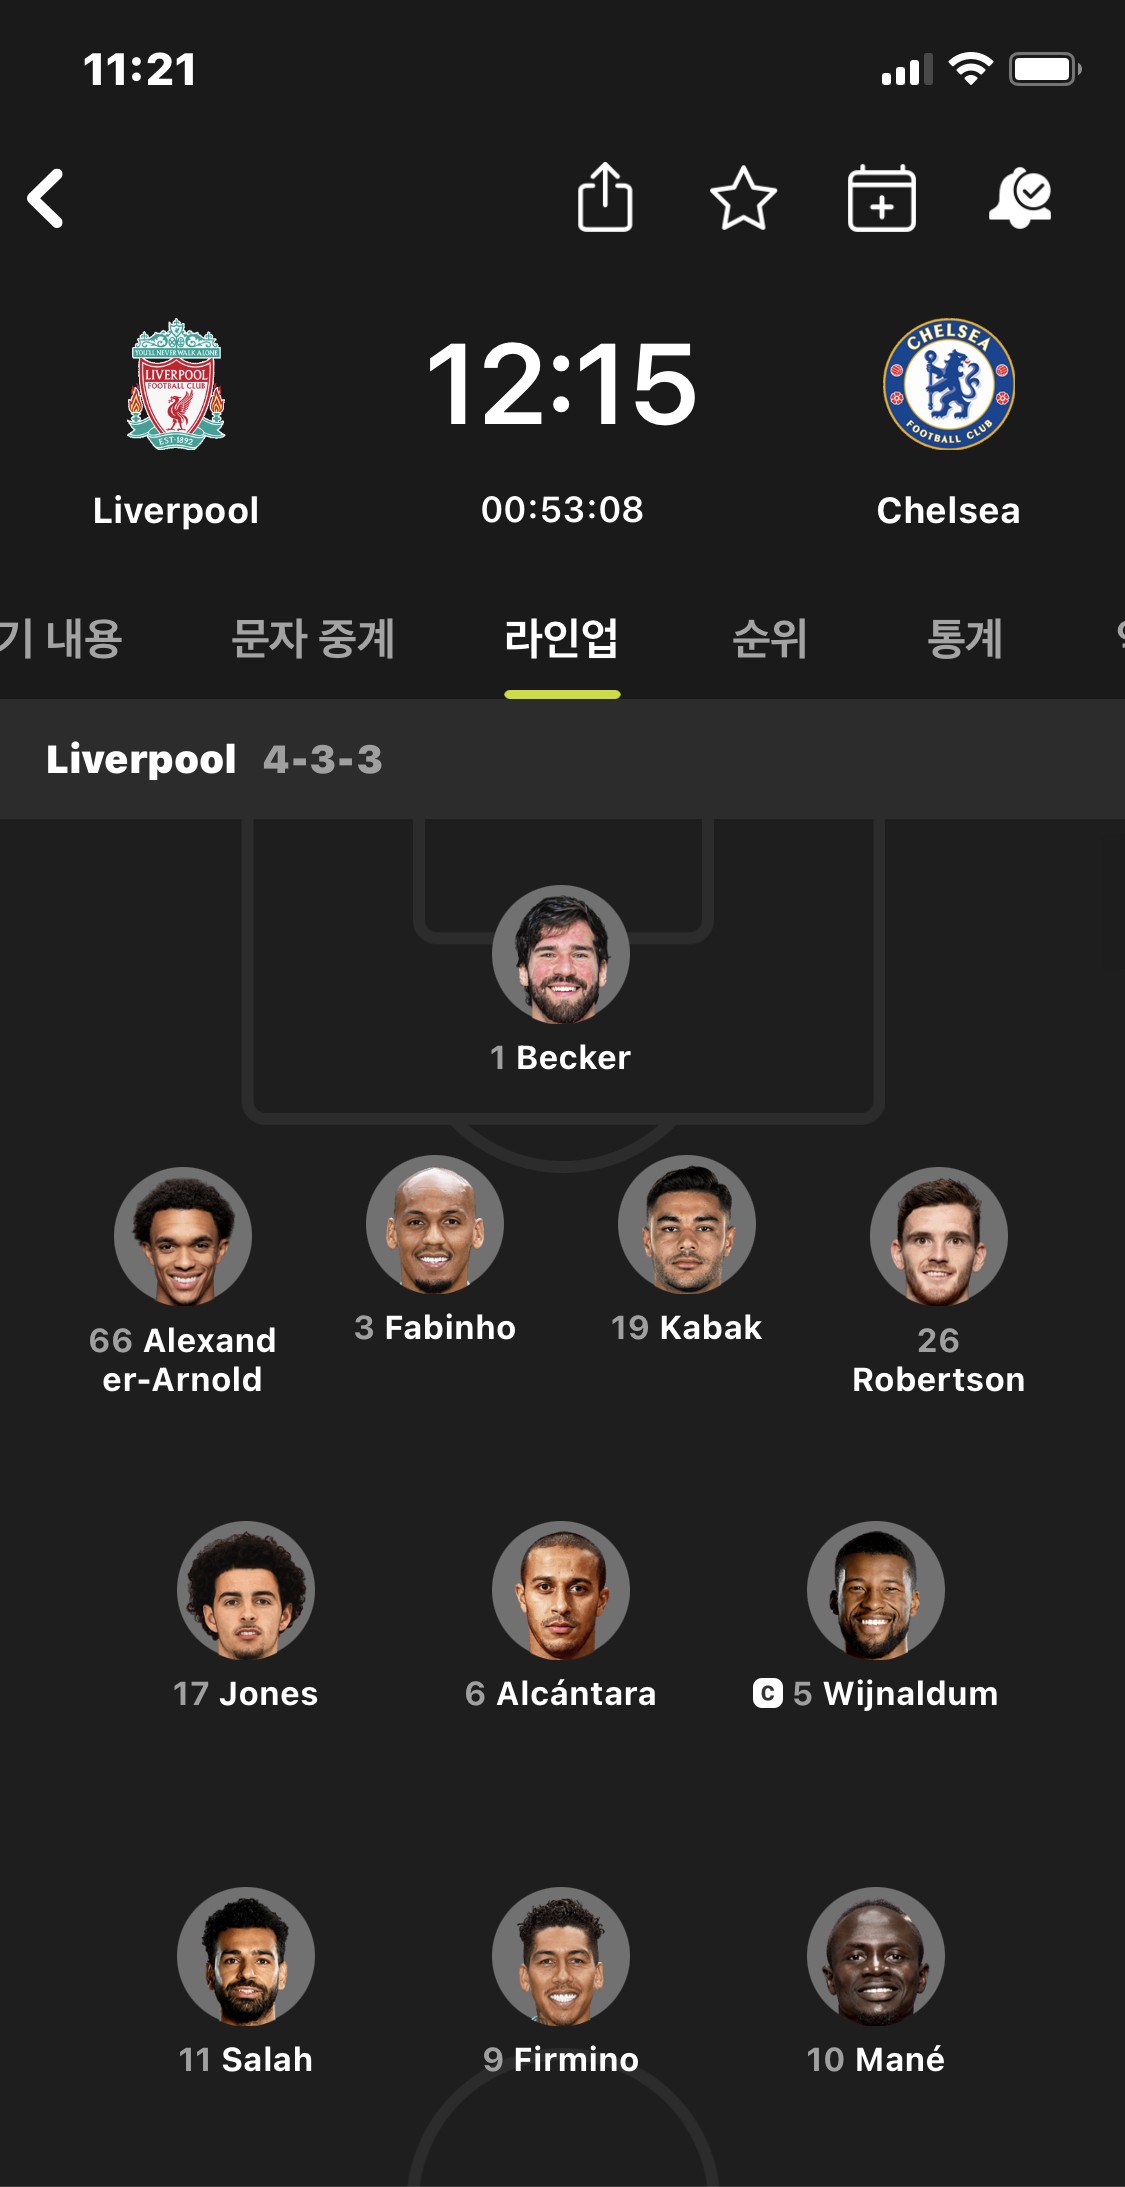Switch to the 순위 tab
Image resolution: width=1125 pixels, height=2187 pixels.
(x=769, y=638)
